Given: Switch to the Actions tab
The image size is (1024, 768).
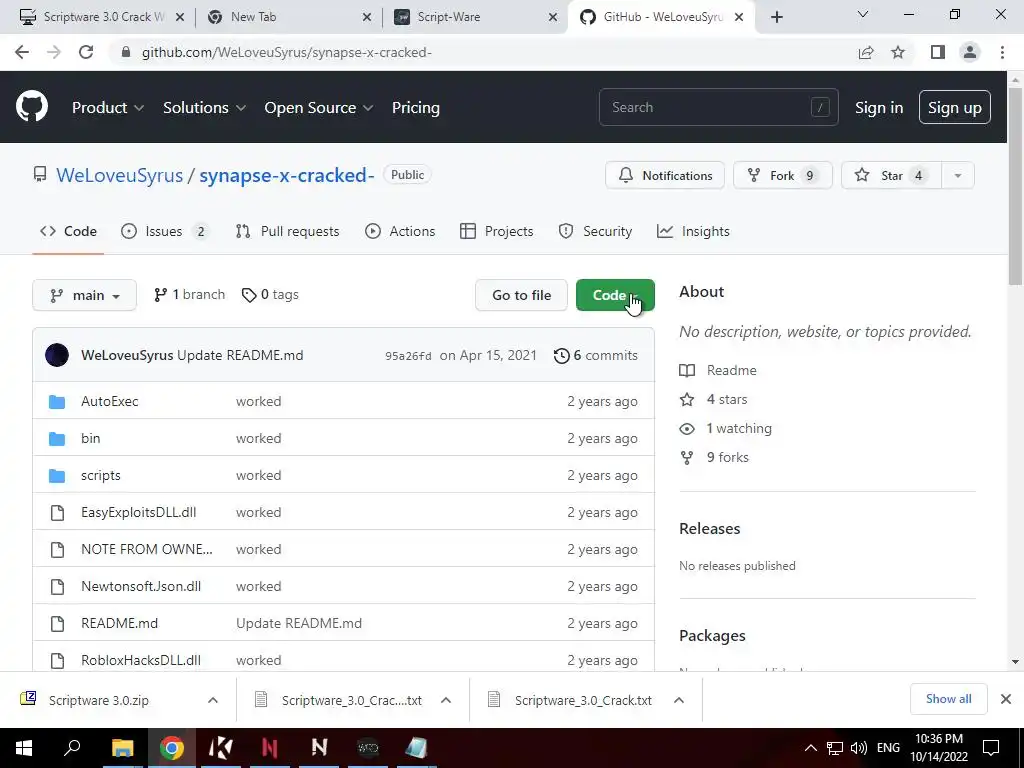Looking at the screenshot, I should pyautogui.click(x=400, y=231).
